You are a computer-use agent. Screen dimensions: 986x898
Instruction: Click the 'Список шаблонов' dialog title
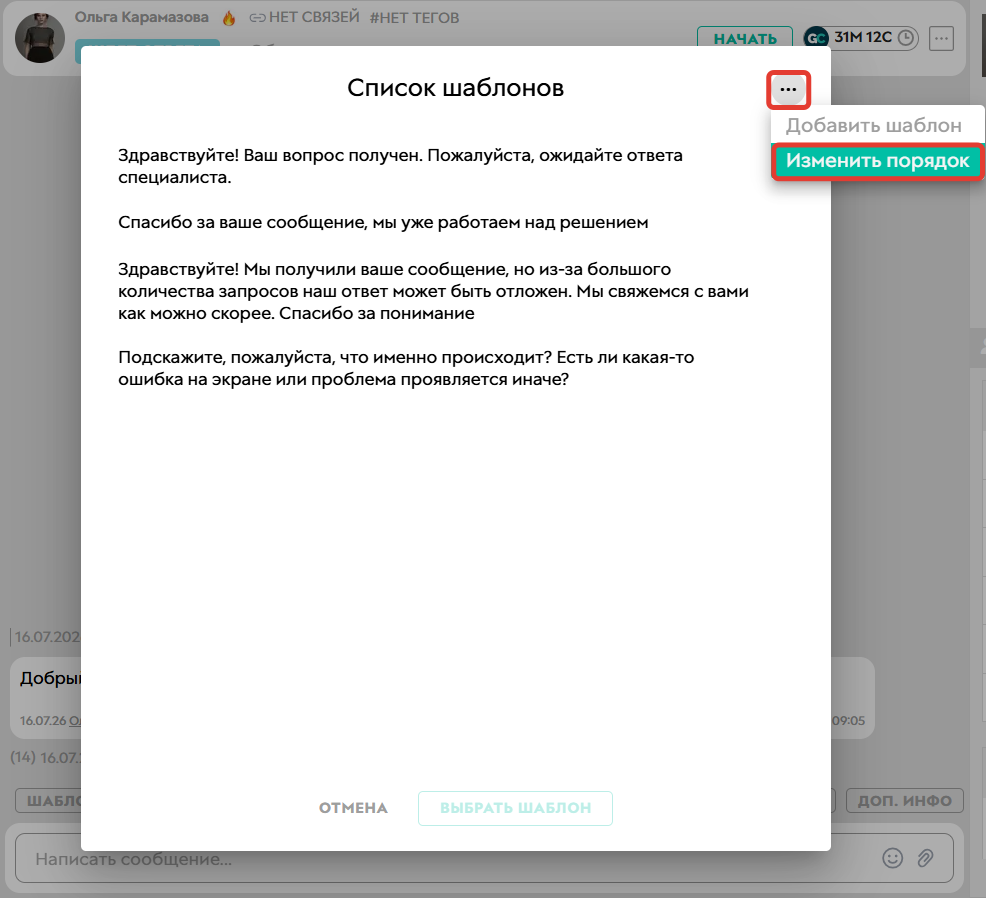pos(455,87)
